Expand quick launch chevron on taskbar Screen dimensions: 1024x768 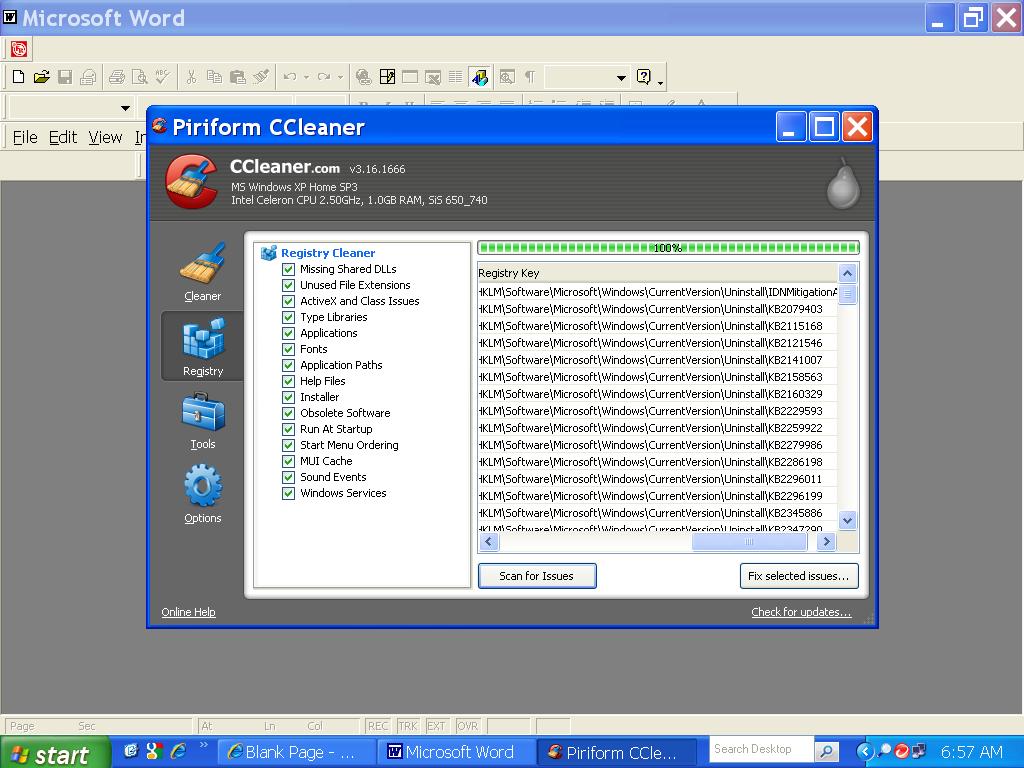(203, 744)
